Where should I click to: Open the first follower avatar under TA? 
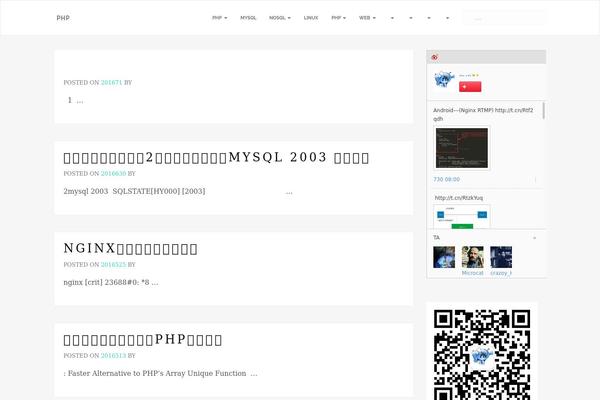click(444, 257)
